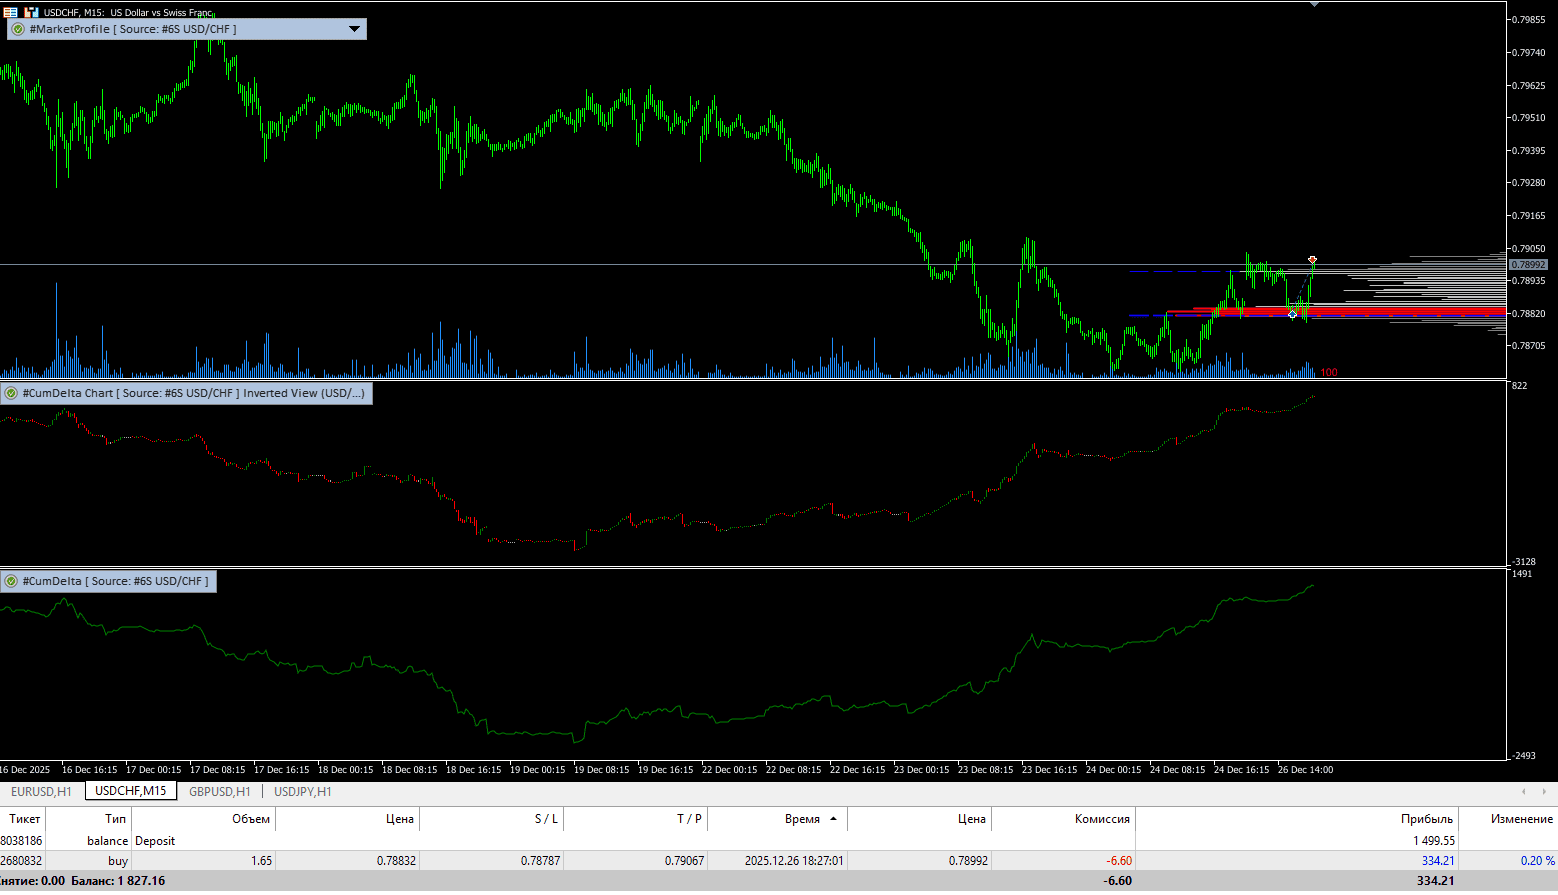Click the Прибыль column header
Viewport: 1558px width, 895px height.
(x=1426, y=819)
